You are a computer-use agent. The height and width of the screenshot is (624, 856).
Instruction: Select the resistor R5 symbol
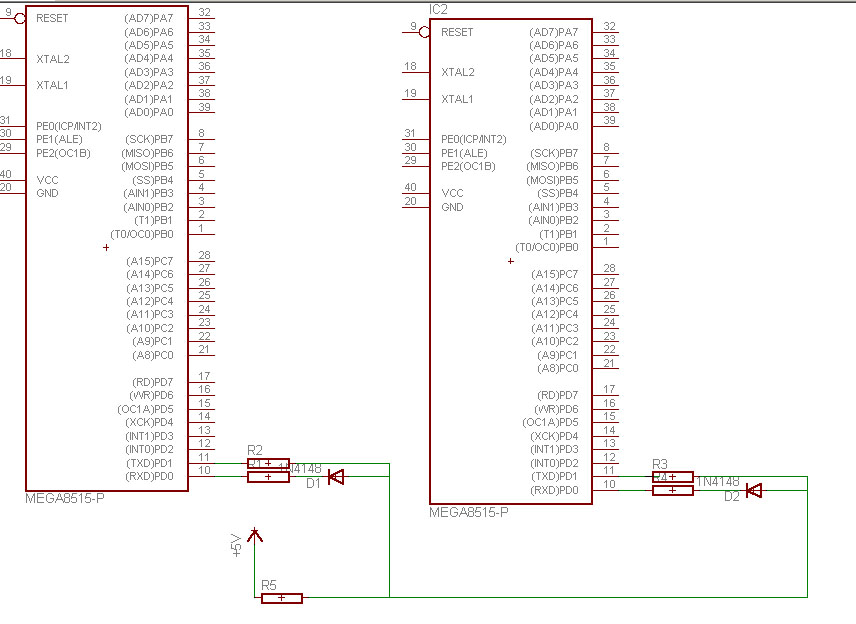[x=282, y=598]
